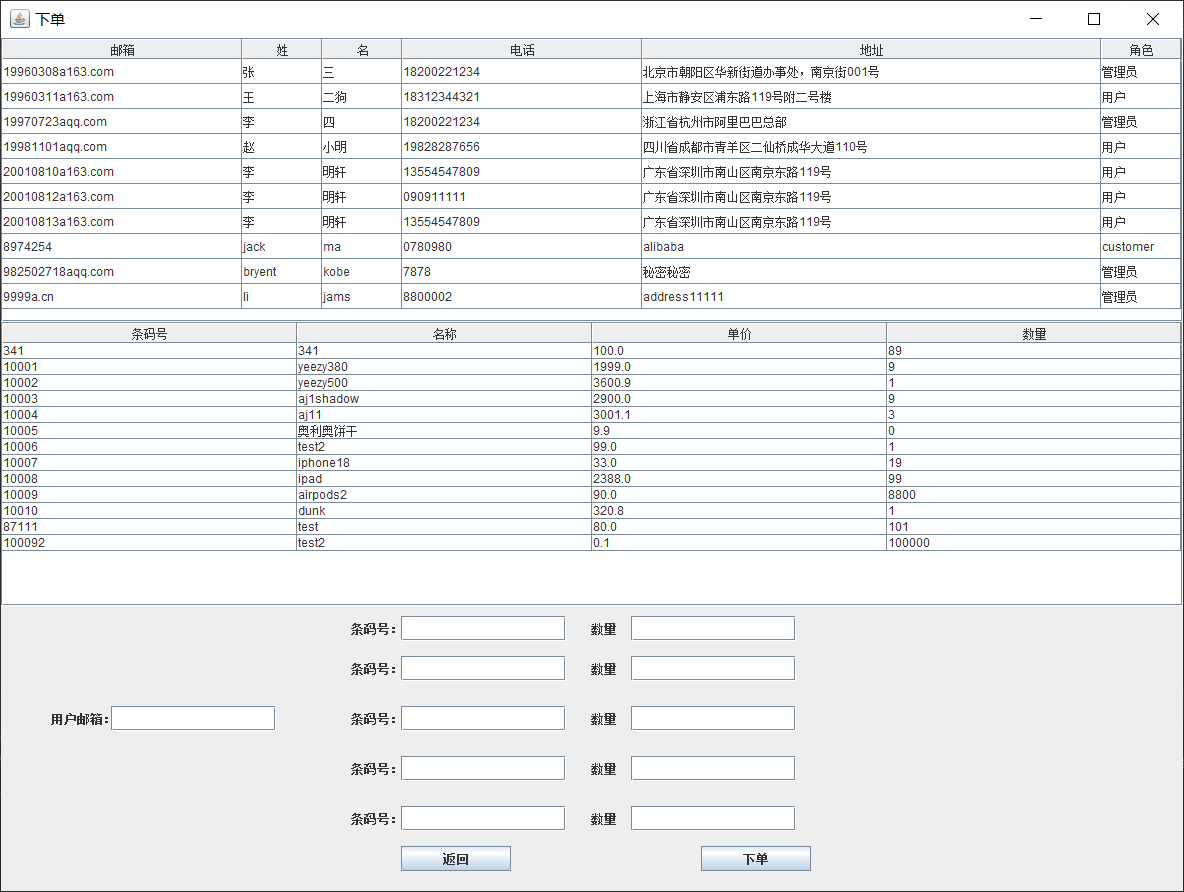The image size is (1184, 892).
Task: Select the product row 奥利奥饼干
Action: point(400,430)
